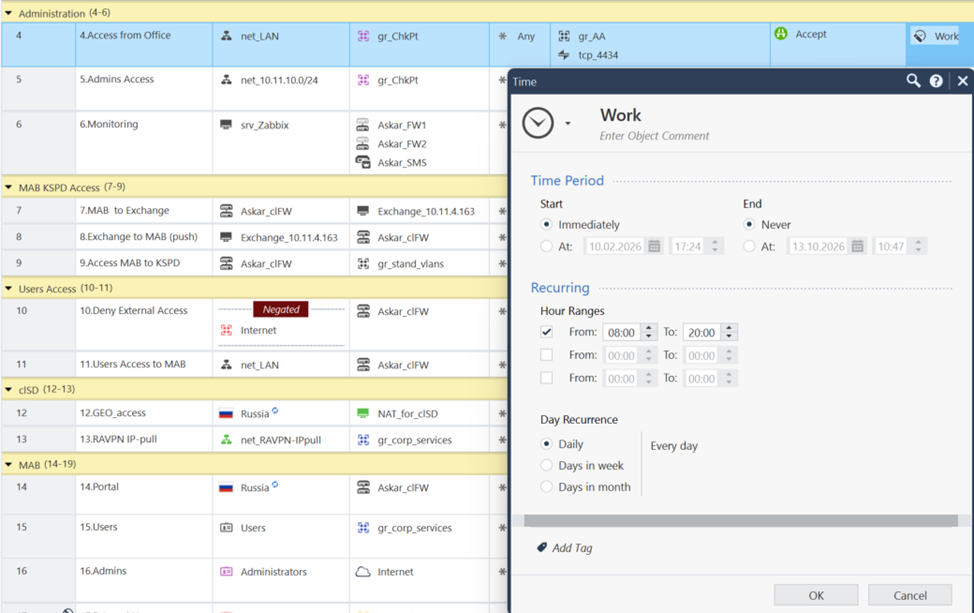
Task: Select the Start At radio button
Action: [547, 247]
